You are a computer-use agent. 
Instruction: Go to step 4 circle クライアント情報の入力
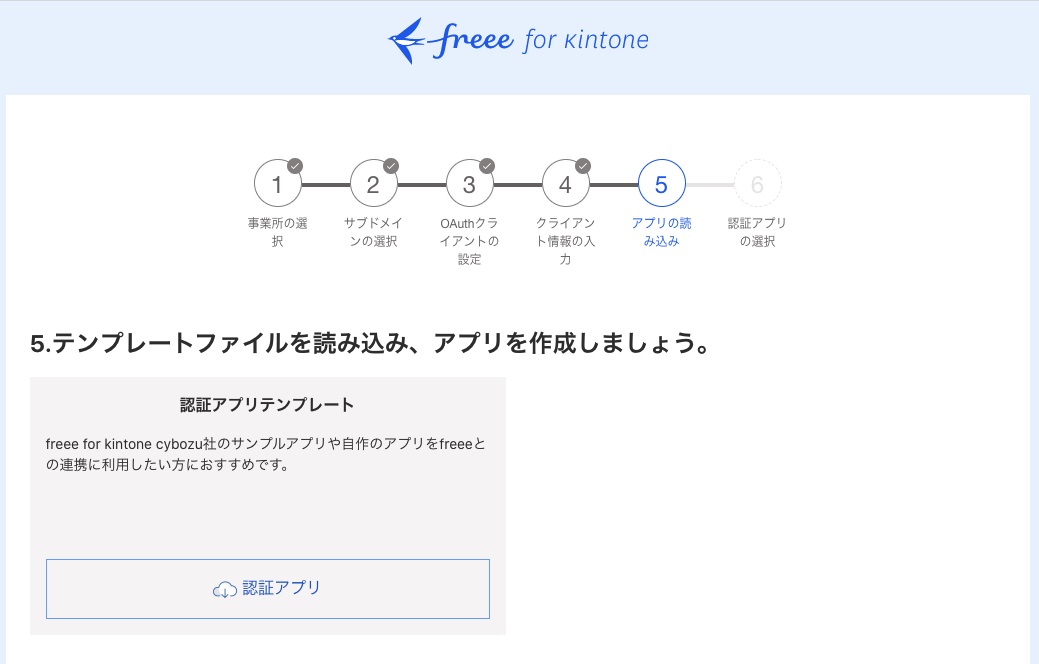566,184
